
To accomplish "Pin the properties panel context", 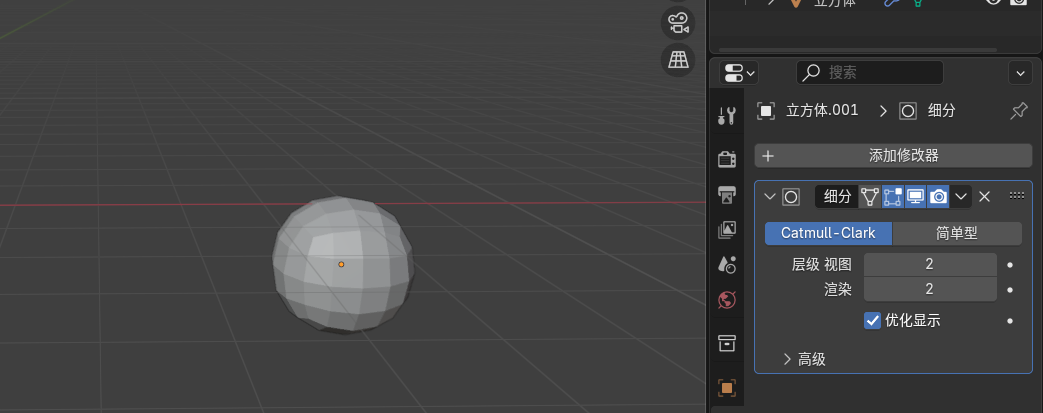I will (x=1018, y=111).
